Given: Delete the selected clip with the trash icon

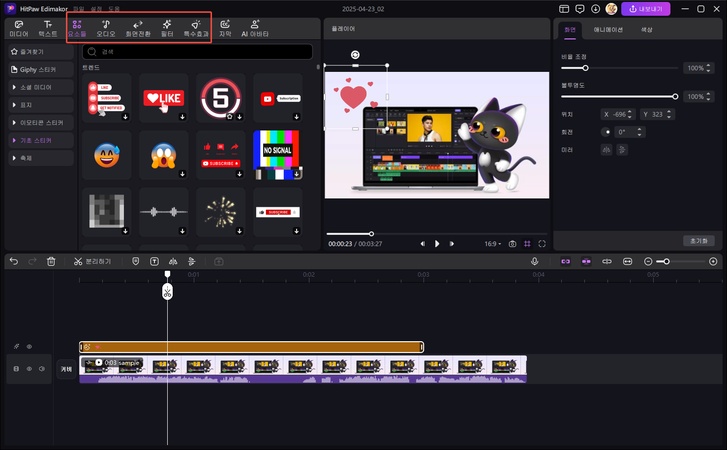Looking at the screenshot, I should pos(51,261).
